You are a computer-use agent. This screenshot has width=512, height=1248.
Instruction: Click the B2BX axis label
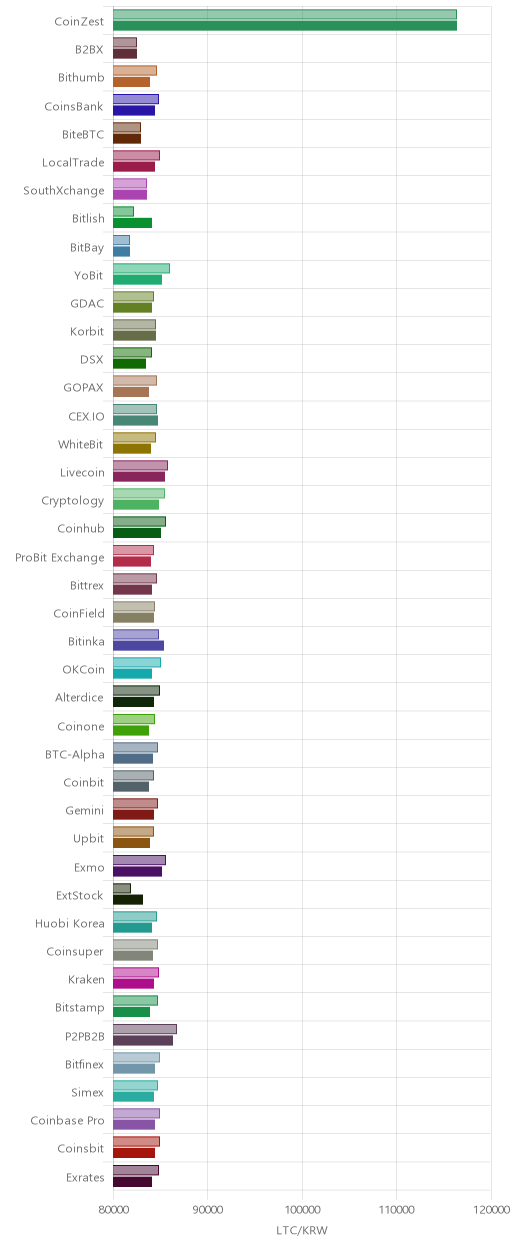90,49
